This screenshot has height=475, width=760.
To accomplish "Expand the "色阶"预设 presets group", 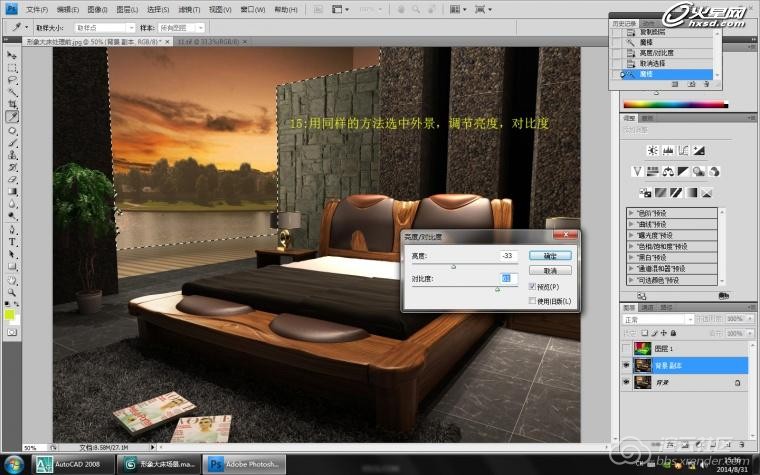I will (x=631, y=213).
